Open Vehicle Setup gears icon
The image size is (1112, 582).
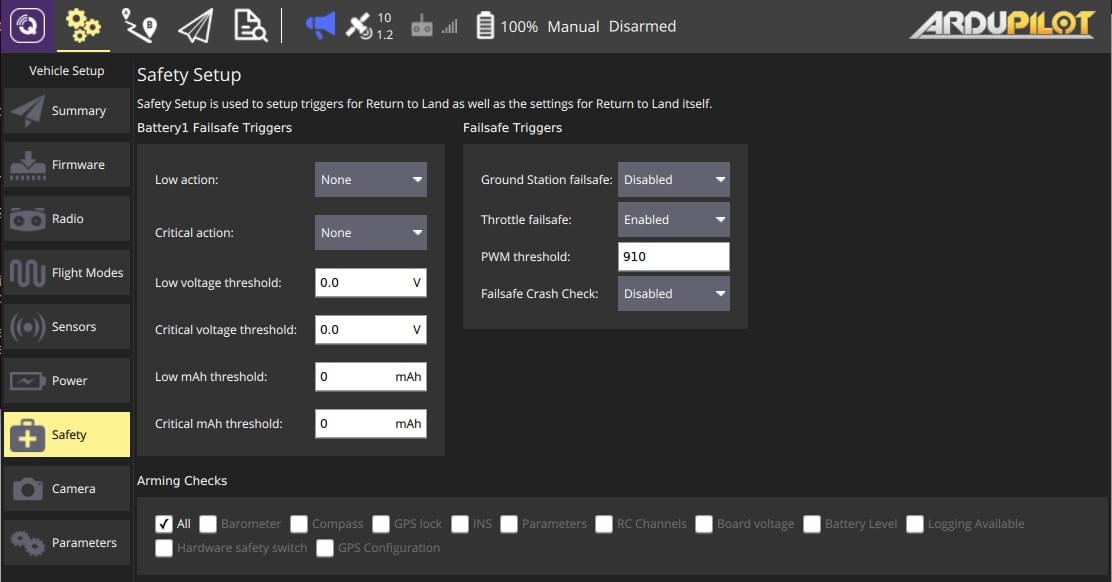click(83, 26)
